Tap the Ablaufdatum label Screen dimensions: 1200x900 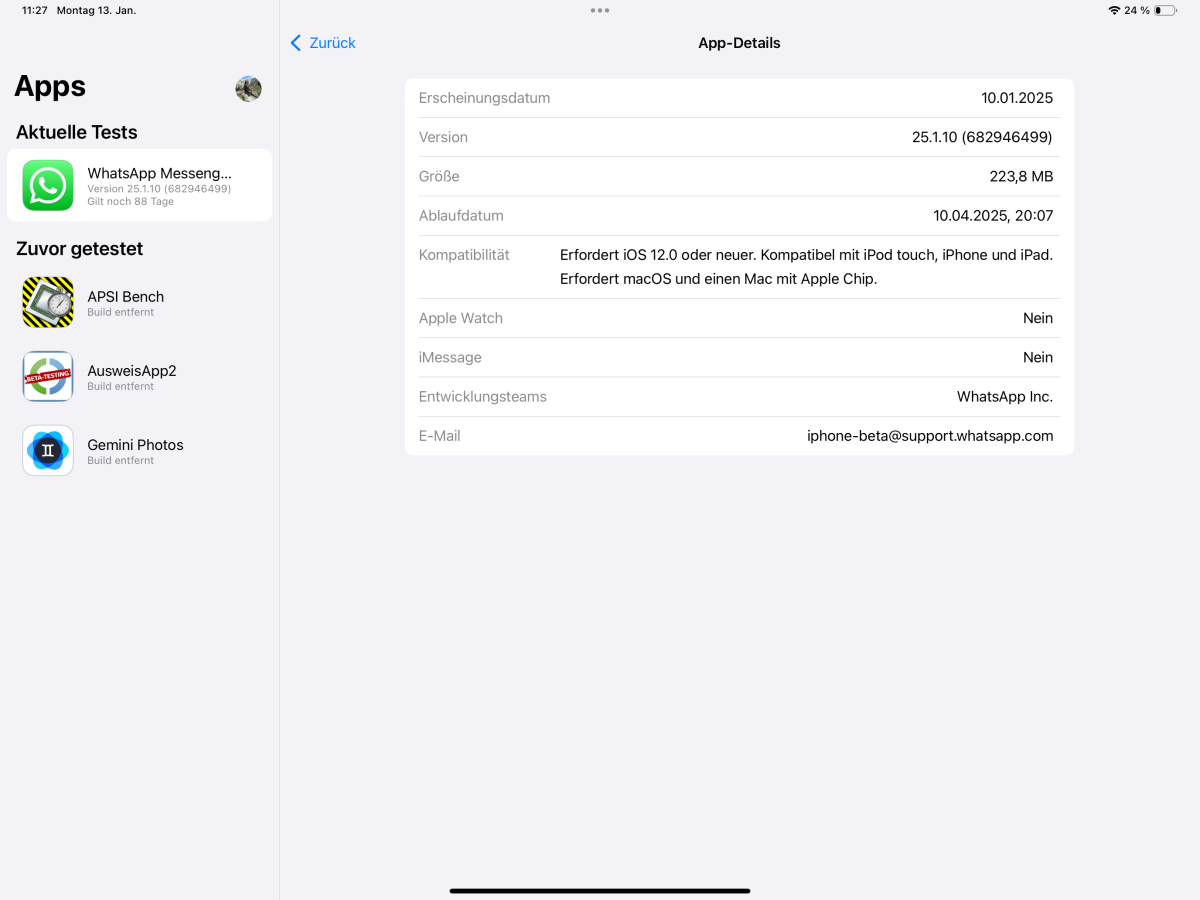[461, 215]
